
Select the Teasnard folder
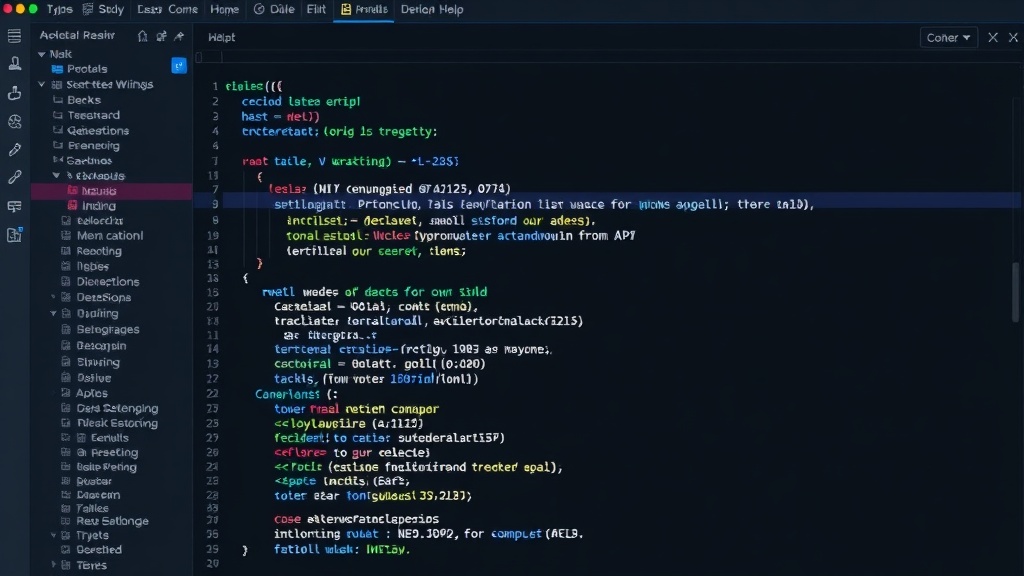point(93,115)
